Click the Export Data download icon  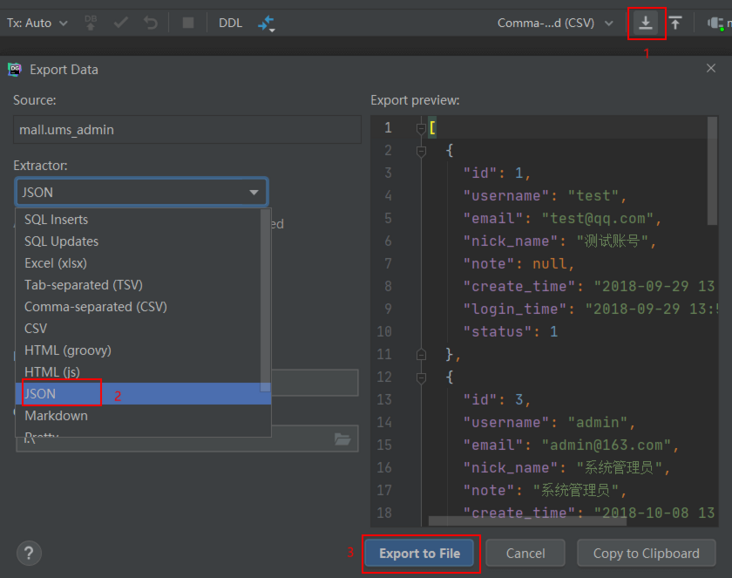point(646,23)
